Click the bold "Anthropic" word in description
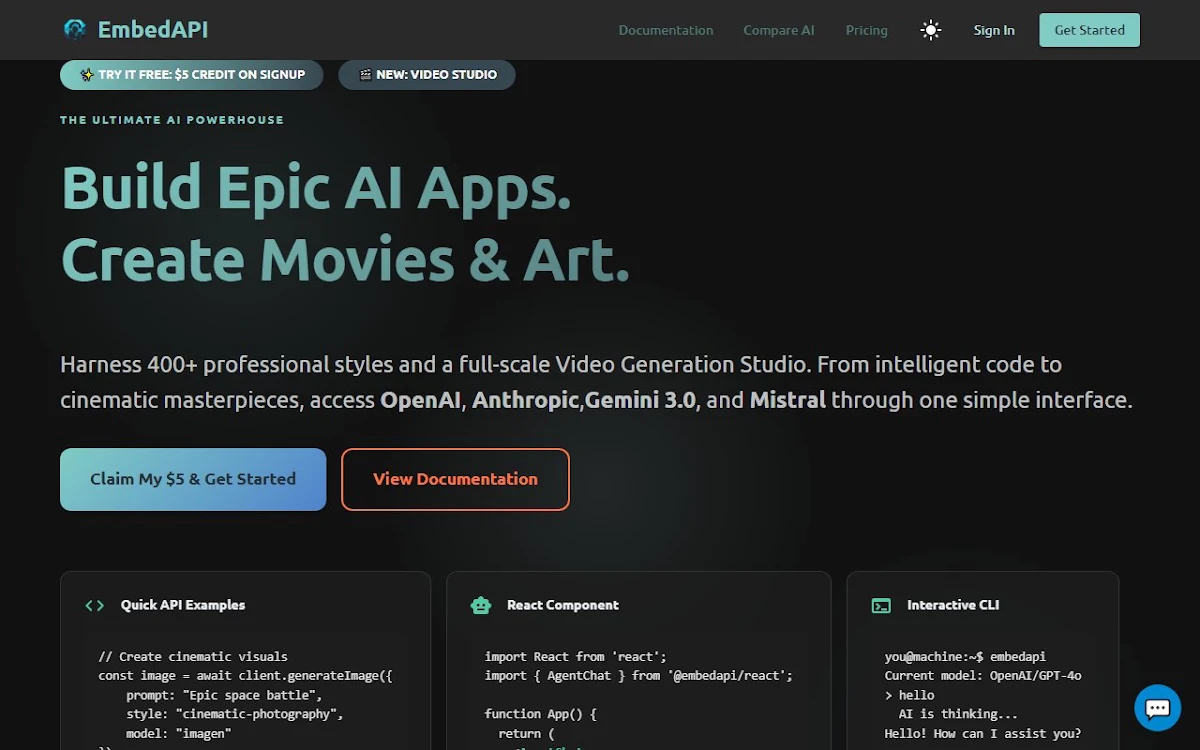 [526, 400]
